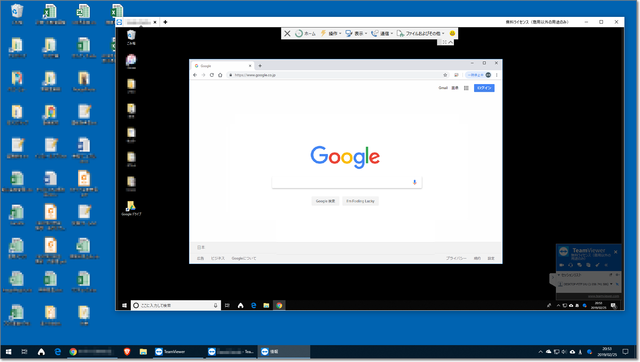
Task: Open the Google apps grid icon
Action: 466,88
